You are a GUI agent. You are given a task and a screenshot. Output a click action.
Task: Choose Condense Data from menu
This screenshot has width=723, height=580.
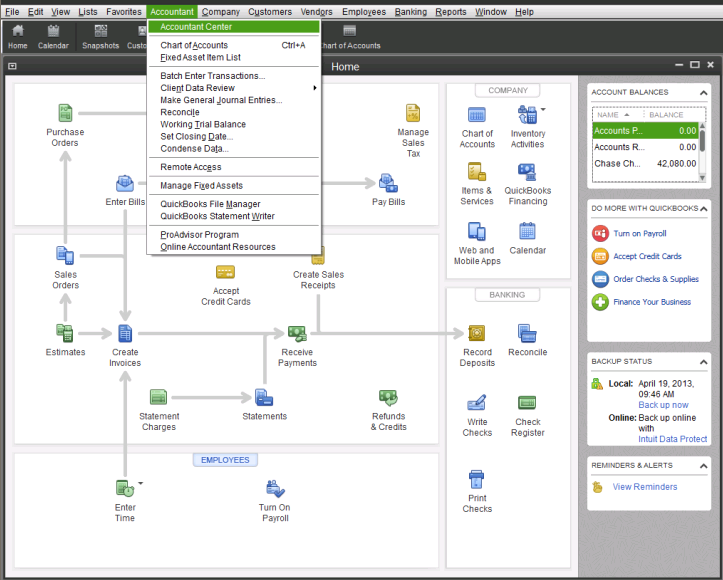point(234,148)
